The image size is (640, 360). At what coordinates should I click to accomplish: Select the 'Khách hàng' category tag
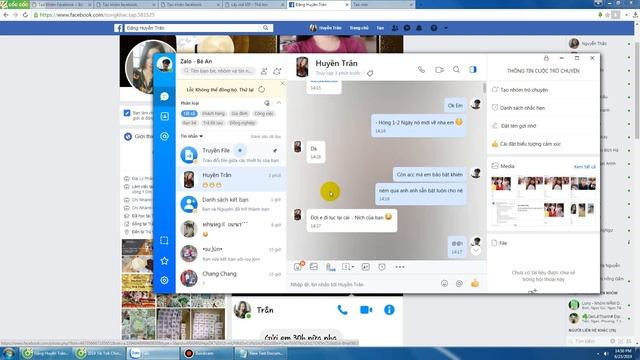click(213, 113)
